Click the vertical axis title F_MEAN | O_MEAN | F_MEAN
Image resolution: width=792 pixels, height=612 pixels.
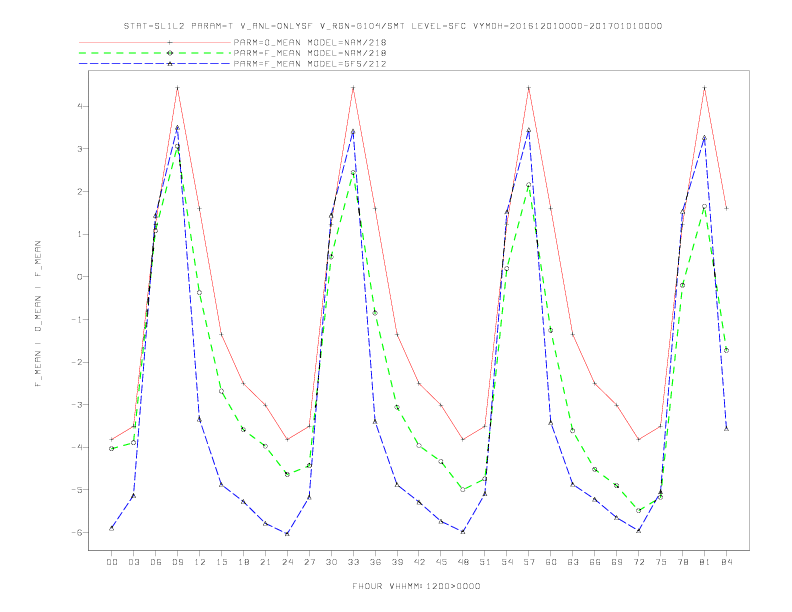coord(38,314)
